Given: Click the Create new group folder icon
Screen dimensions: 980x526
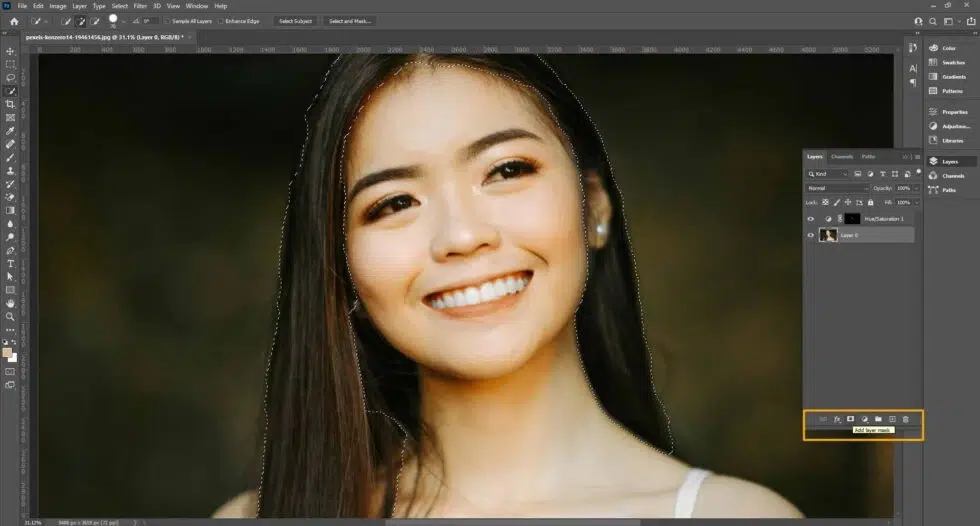Looking at the screenshot, I should (x=878, y=419).
